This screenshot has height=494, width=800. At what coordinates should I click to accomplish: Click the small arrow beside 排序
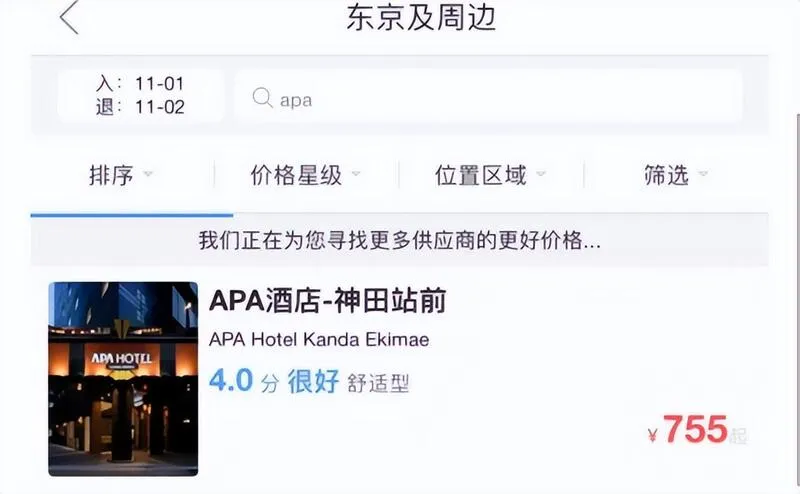click(148, 174)
